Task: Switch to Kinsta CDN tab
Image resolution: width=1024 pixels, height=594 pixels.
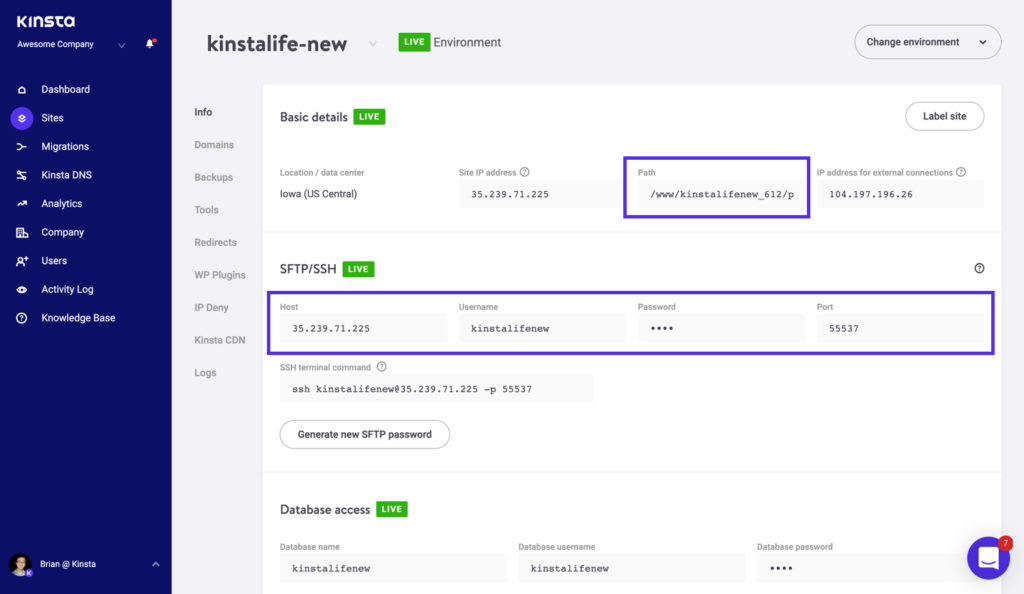Action: point(219,341)
